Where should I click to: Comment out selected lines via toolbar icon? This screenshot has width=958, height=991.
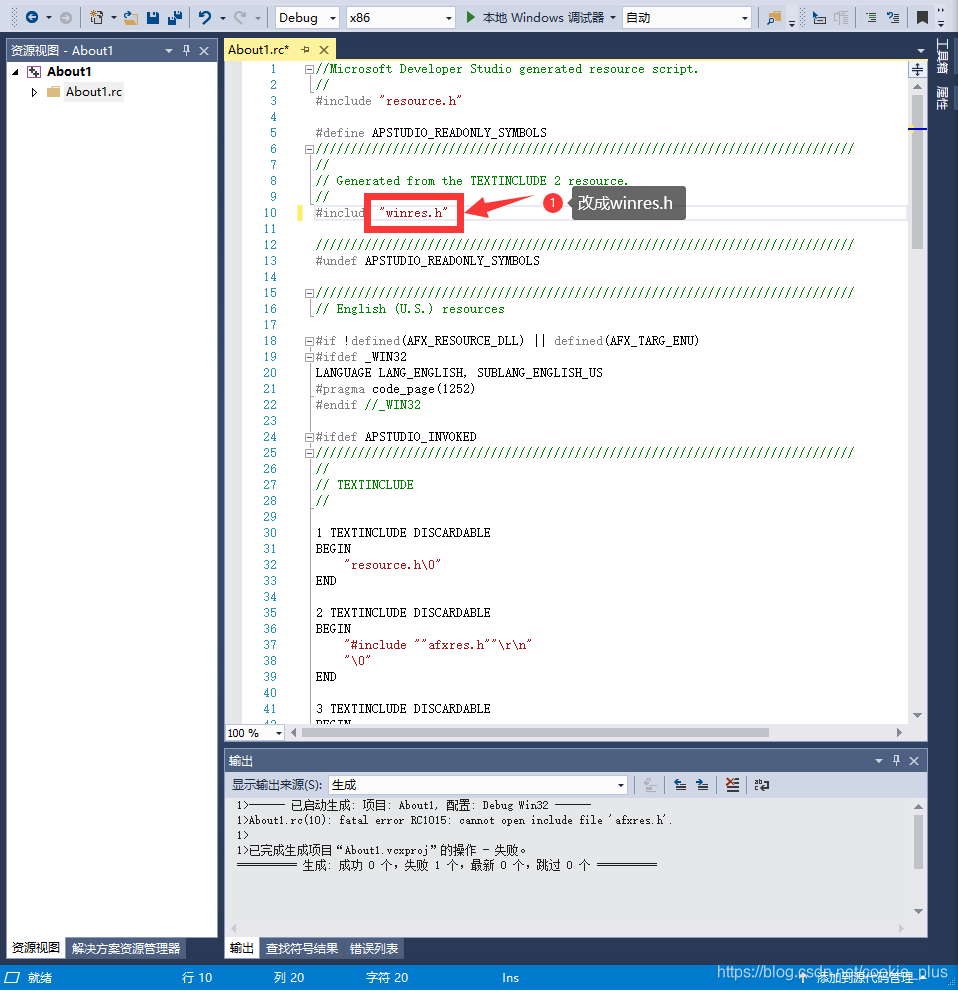871,18
